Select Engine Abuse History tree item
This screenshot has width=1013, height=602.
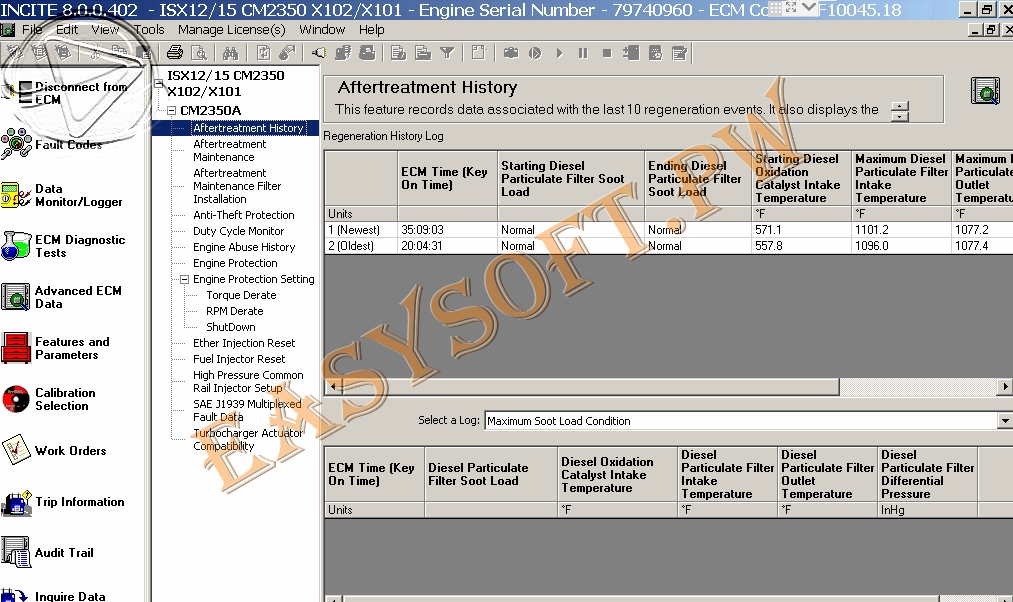point(244,247)
